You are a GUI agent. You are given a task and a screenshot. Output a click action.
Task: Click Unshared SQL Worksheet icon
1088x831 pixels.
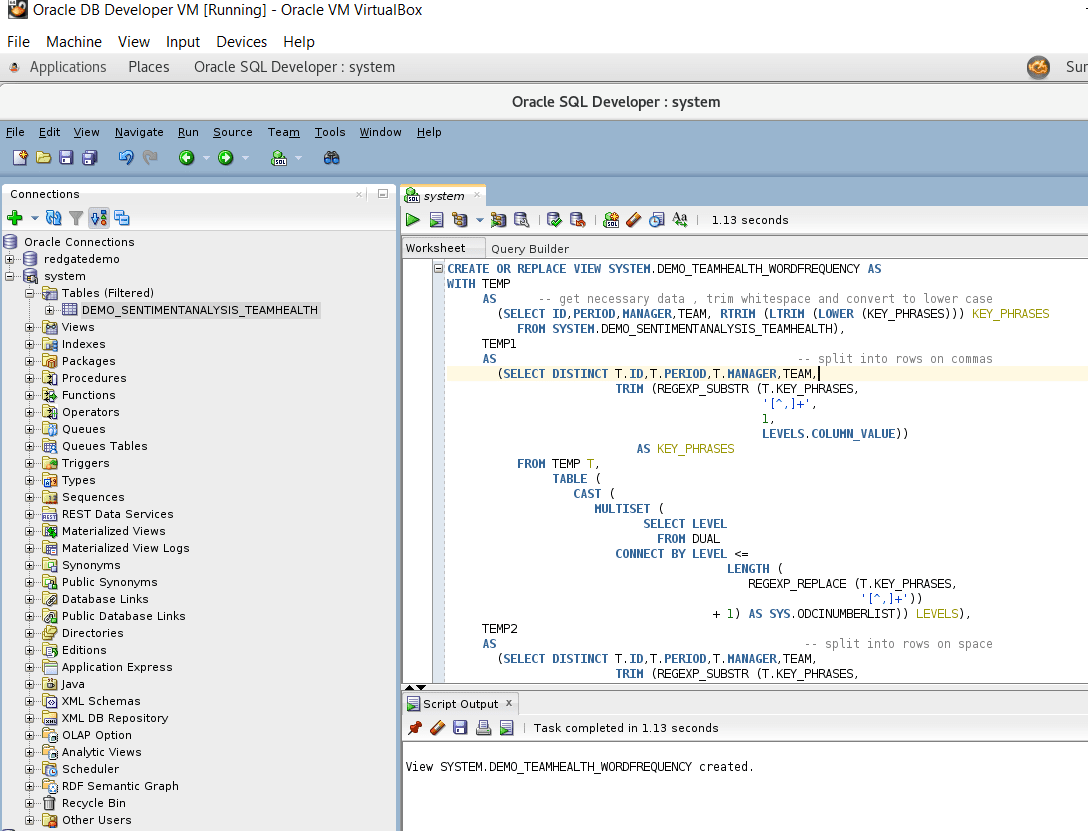coord(611,220)
